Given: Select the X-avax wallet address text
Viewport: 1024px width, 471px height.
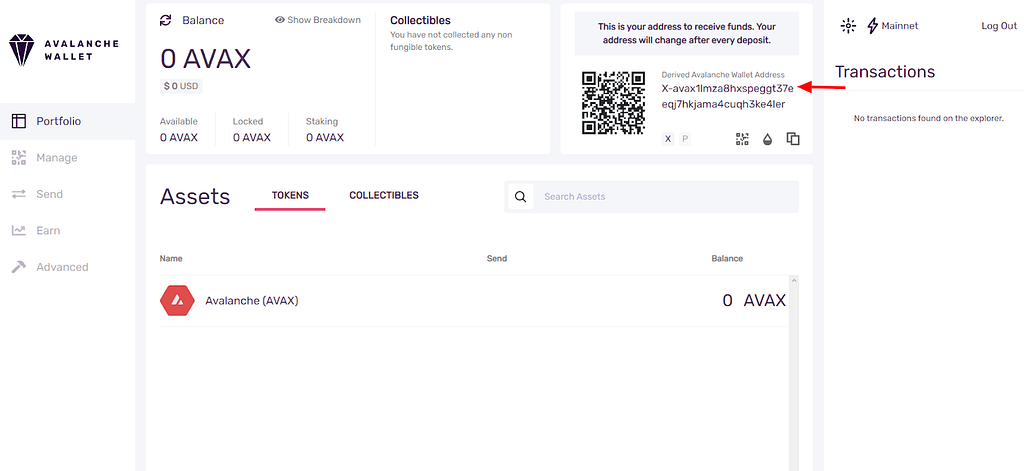Looking at the screenshot, I should pos(728,97).
